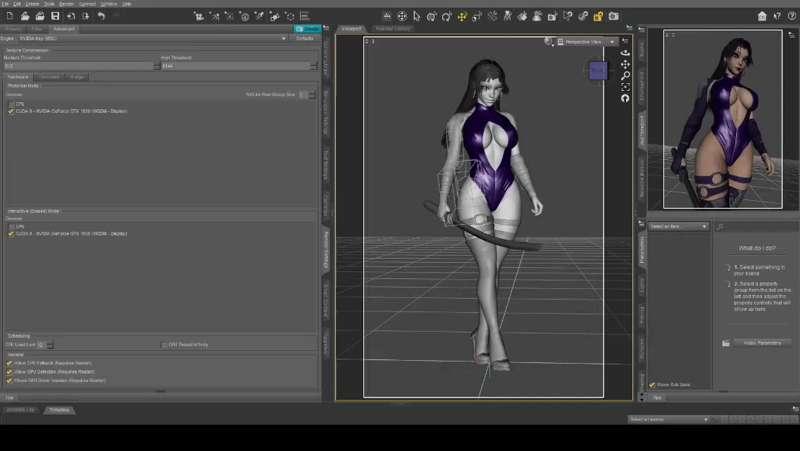Open the Edit menu
This screenshot has height=451, width=800.
[x=17, y=4]
